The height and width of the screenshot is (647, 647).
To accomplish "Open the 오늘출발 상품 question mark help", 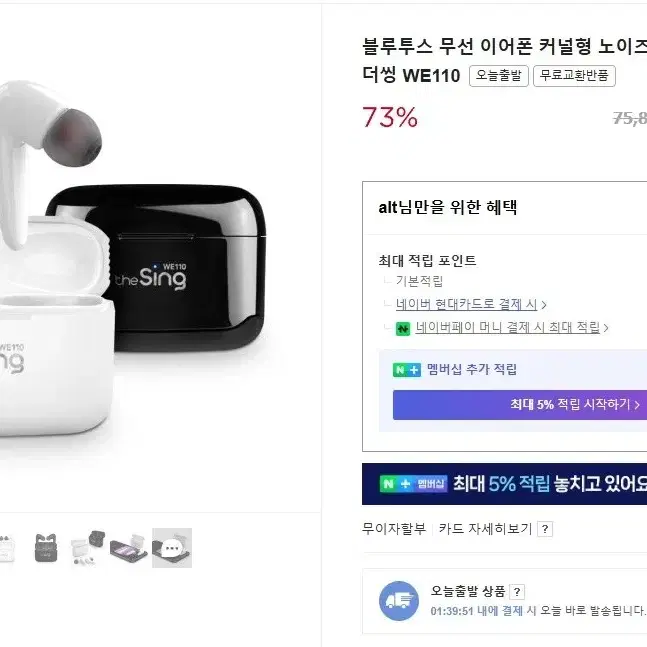I will click(x=517, y=592).
